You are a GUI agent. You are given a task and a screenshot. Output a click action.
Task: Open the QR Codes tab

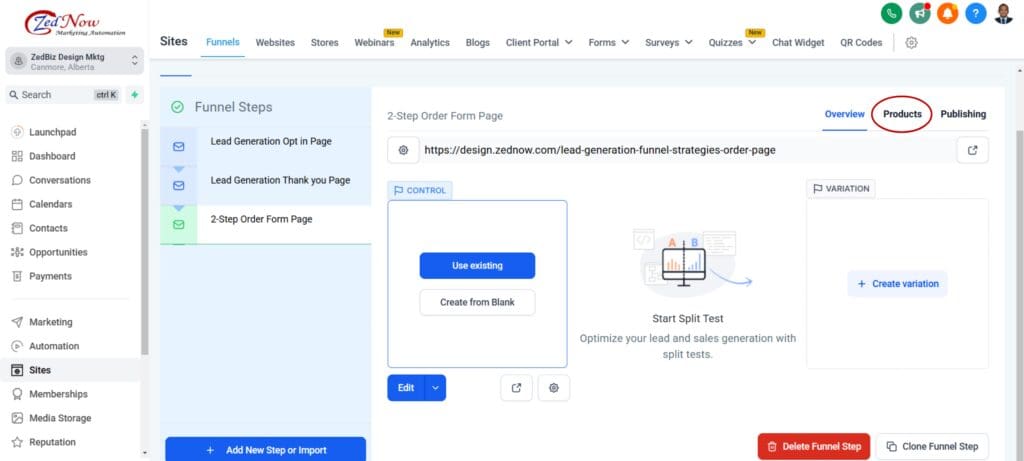861,42
